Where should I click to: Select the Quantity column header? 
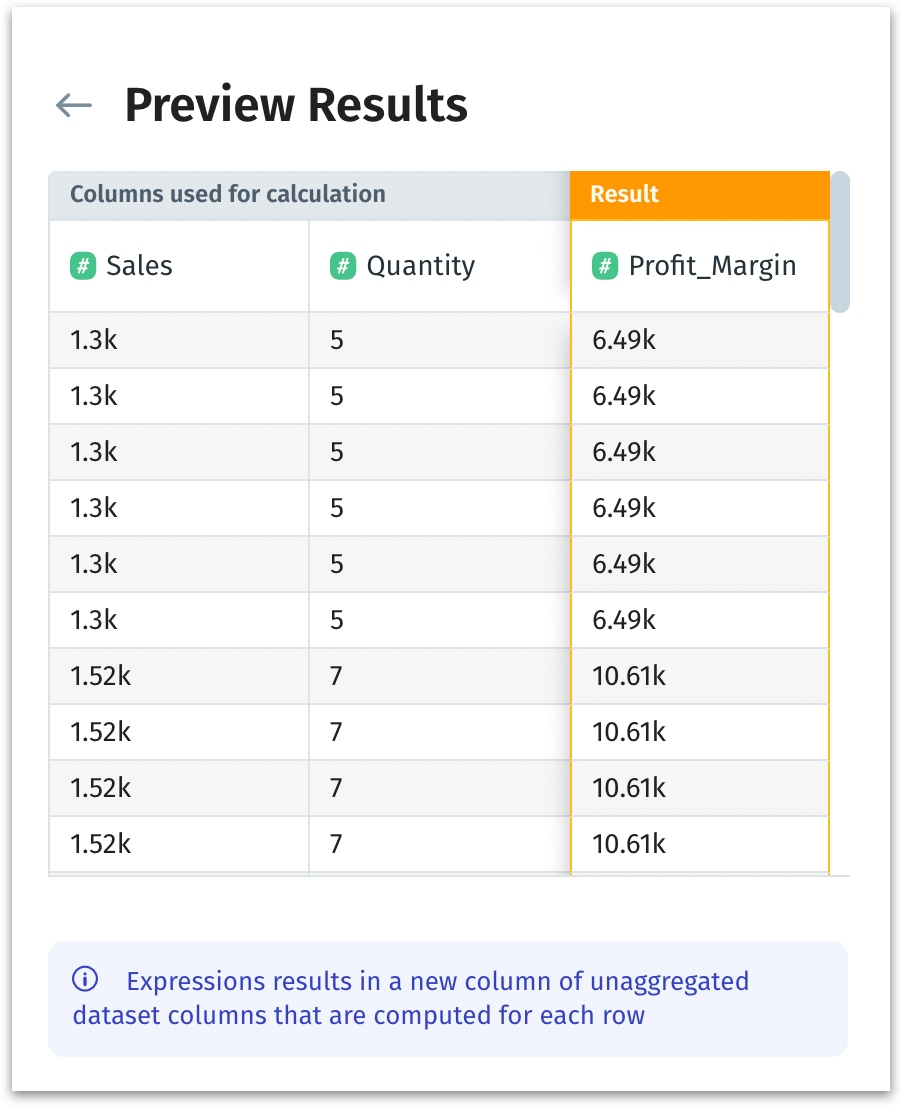[x=420, y=266]
